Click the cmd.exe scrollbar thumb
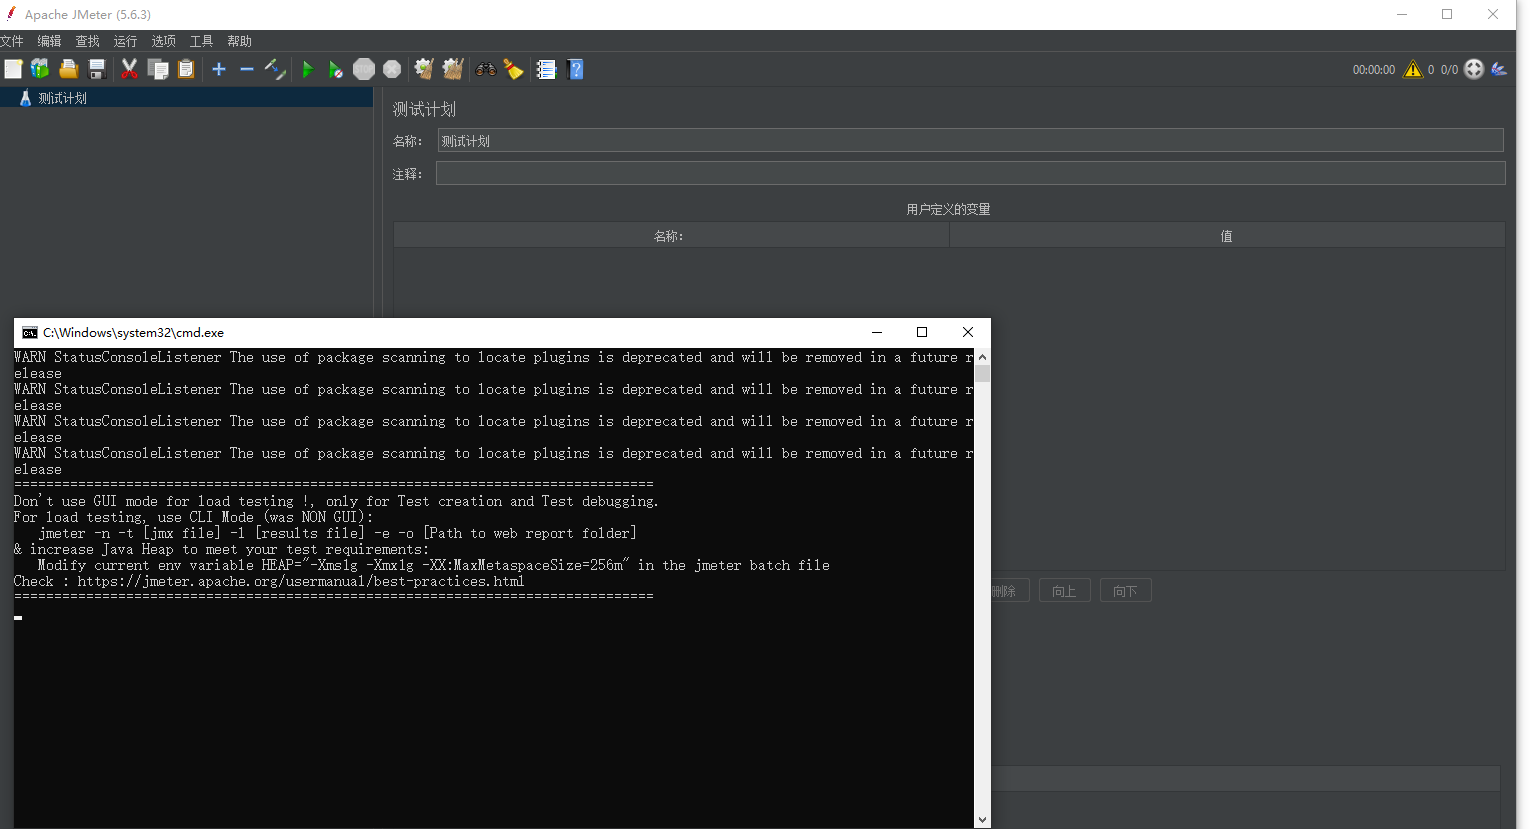 [982, 374]
